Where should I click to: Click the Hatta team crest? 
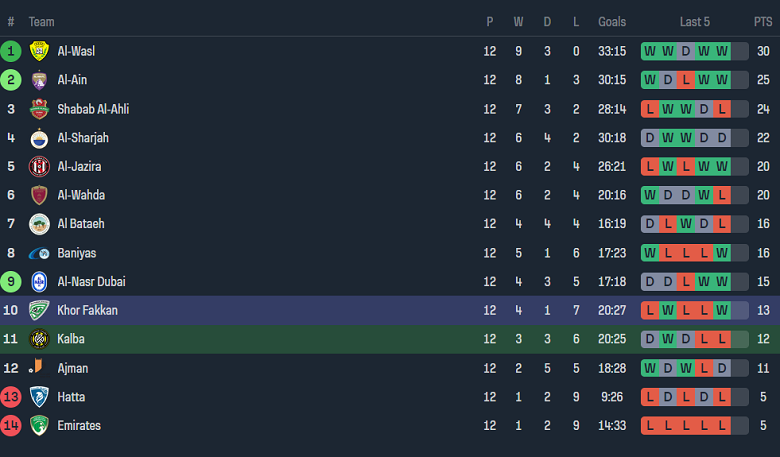(x=39, y=397)
